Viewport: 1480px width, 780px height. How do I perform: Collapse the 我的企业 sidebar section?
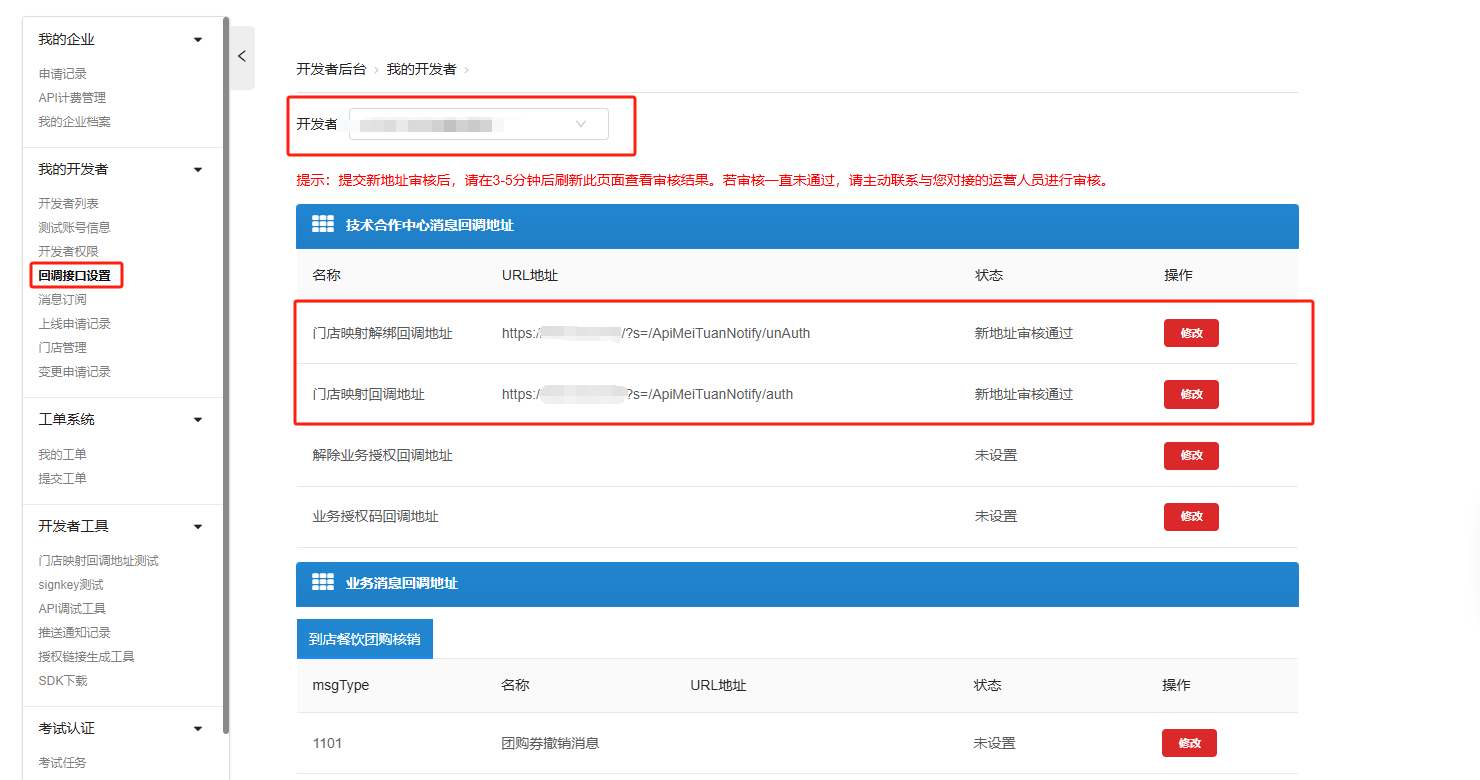pos(198,40)
